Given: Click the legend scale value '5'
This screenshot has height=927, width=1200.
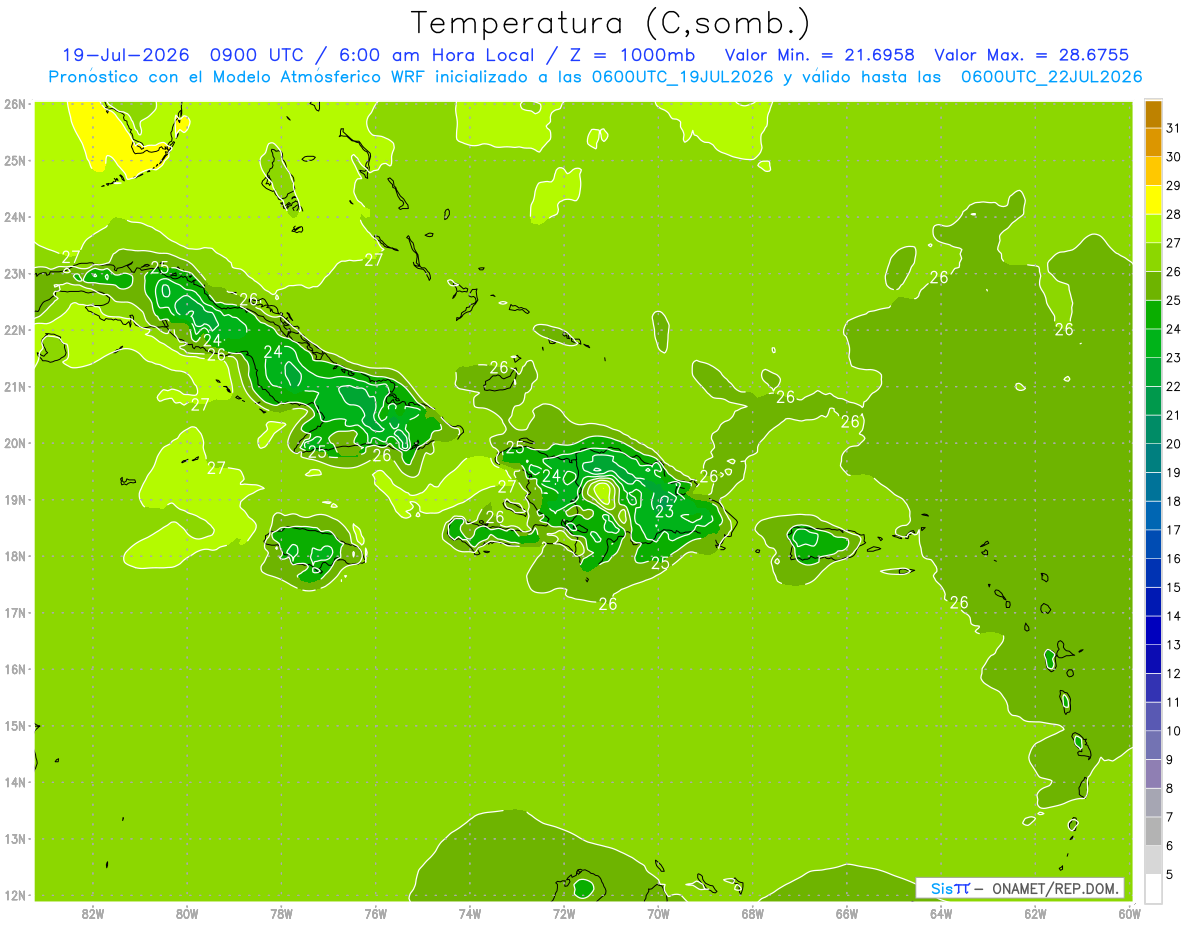Looking at the screenshot, I should [x=1171, y=874].
